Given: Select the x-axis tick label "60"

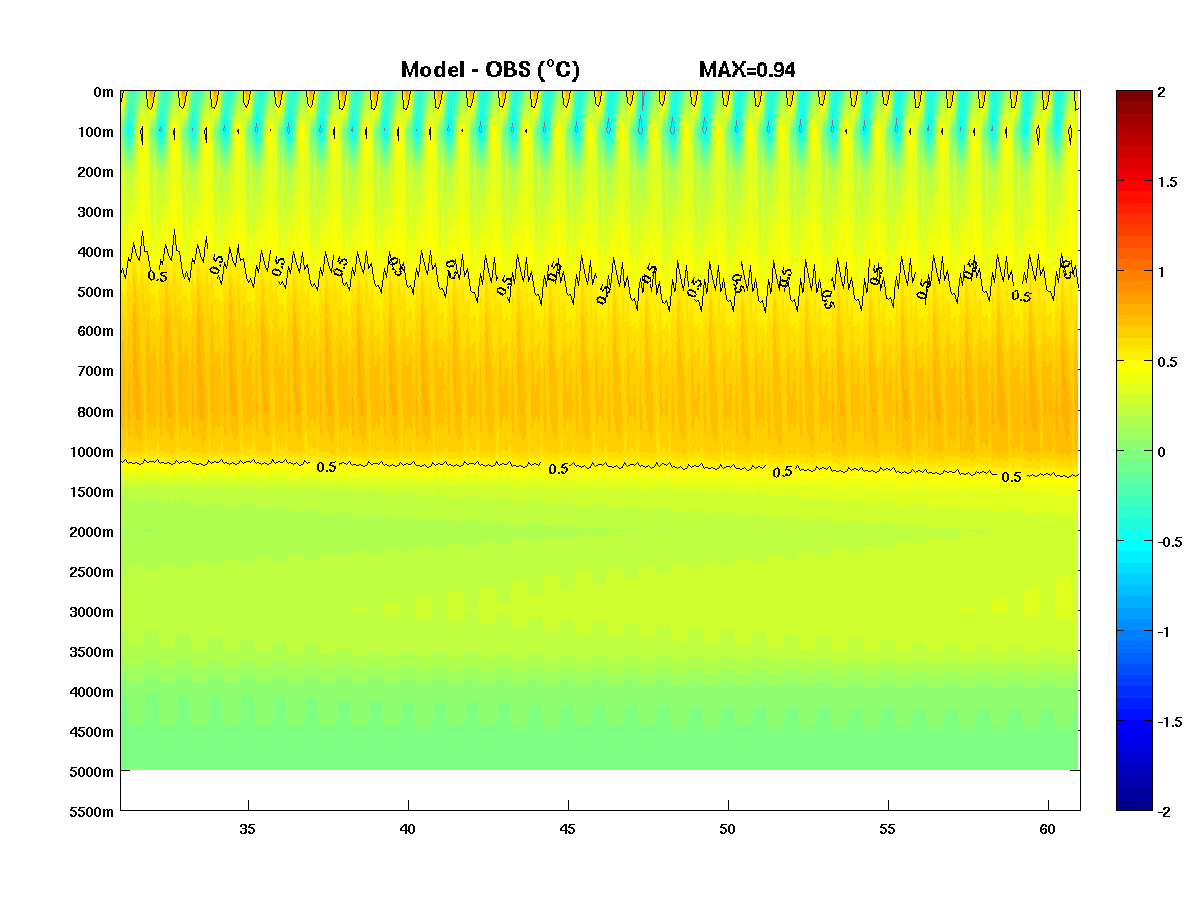Looking at the screenshot, I should pos(1048,829).
